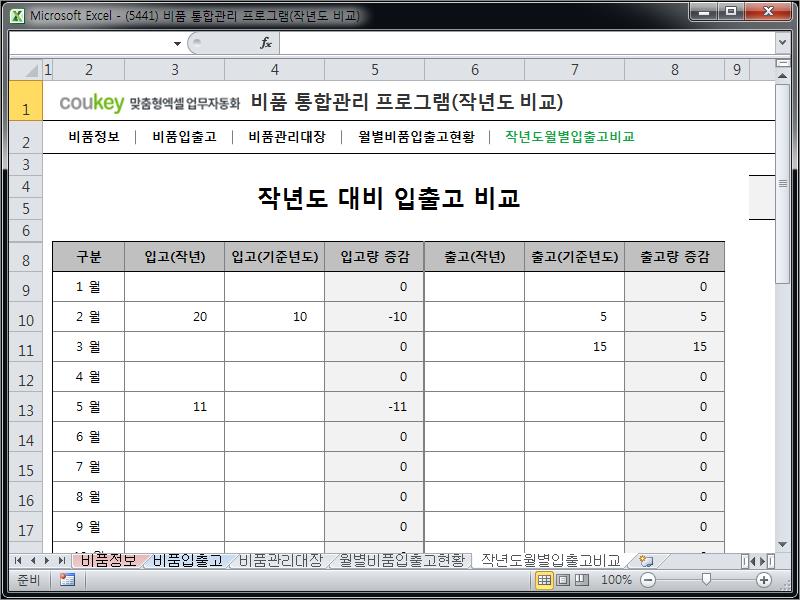Click the zoom in plus button
This screenshot has width=800, height=600.
(764, 580)
